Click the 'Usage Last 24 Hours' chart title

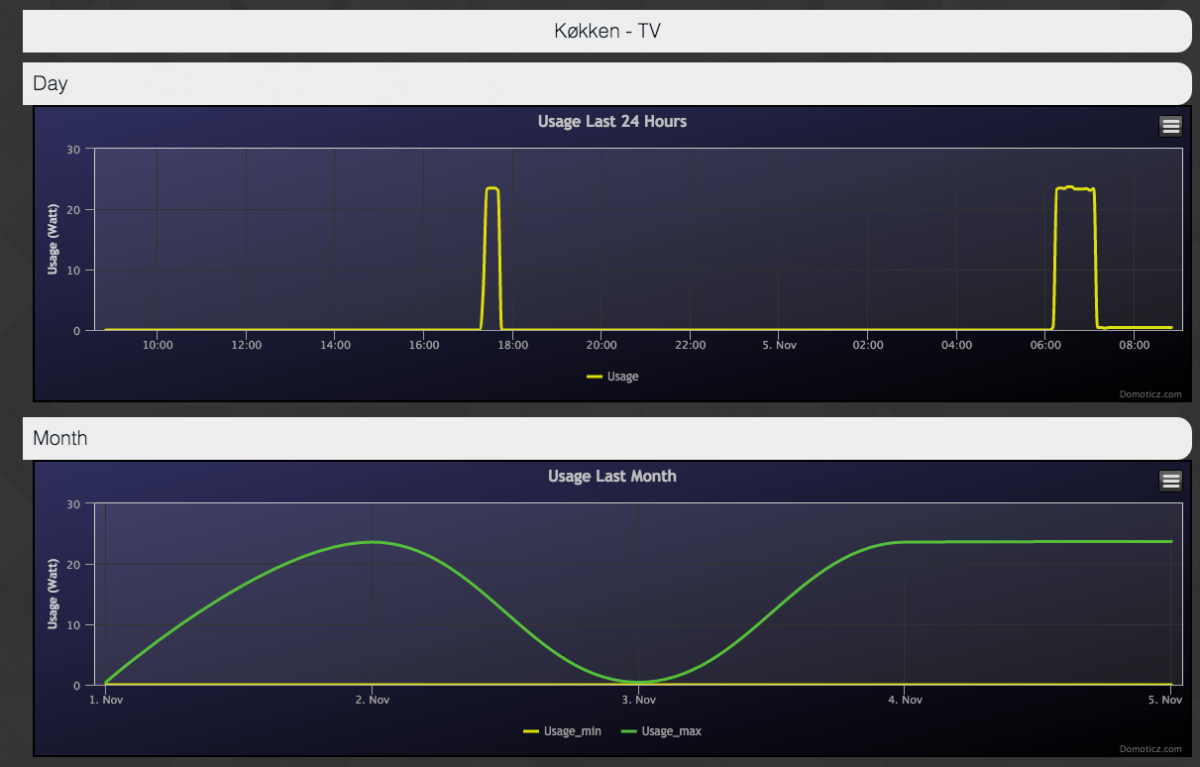coord(612,122)
